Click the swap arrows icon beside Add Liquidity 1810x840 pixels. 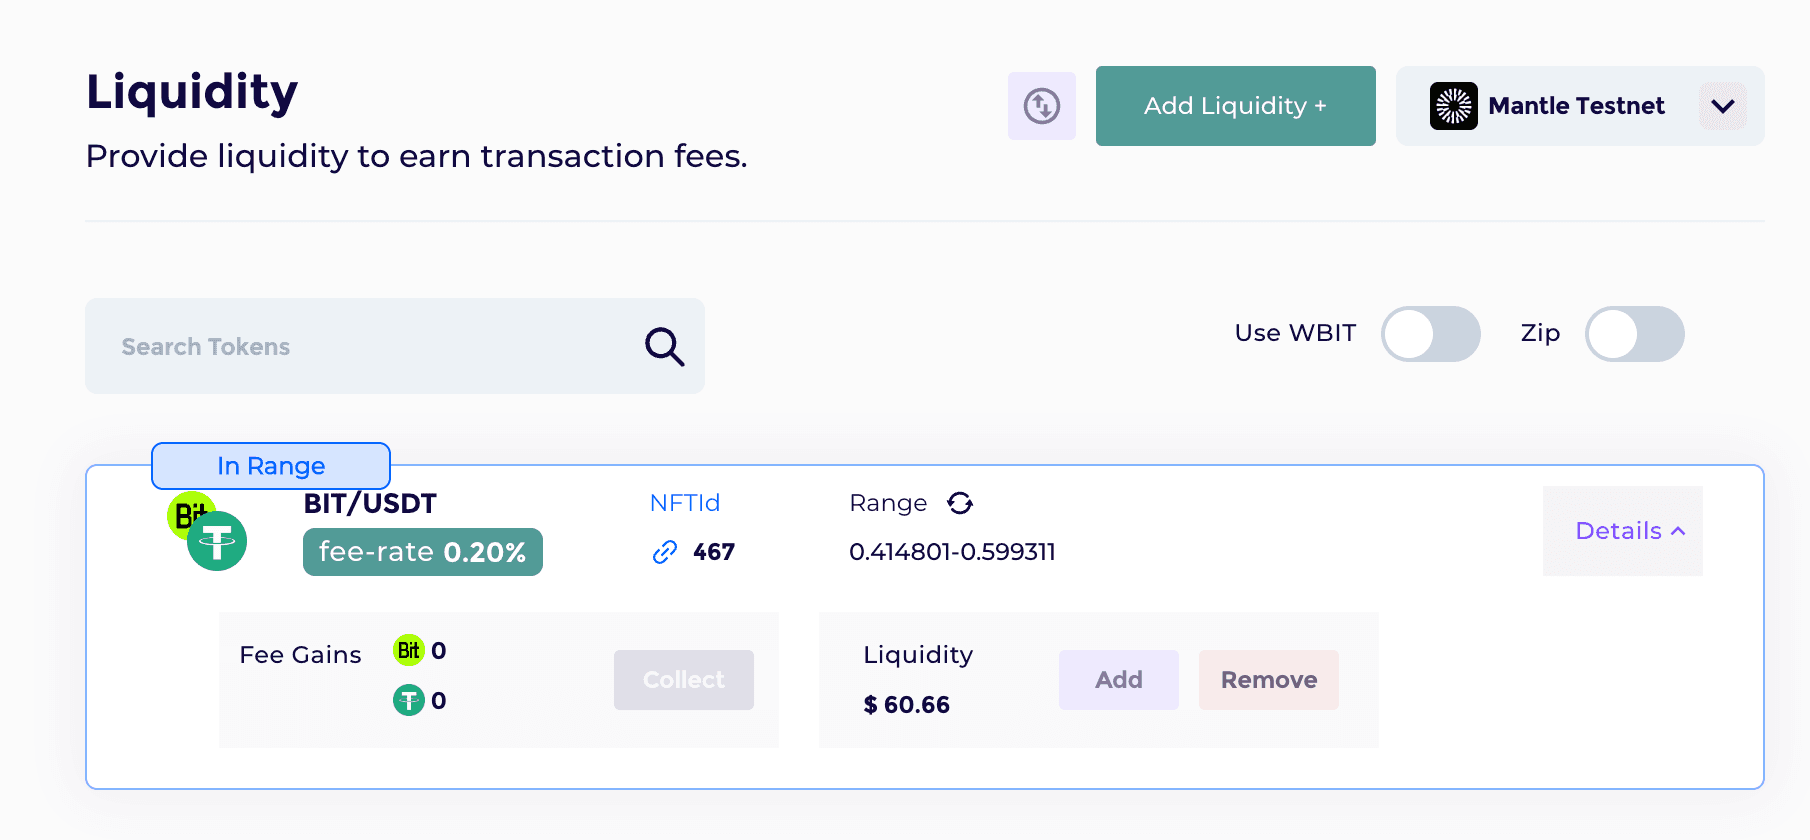pyautogui.click(x=1041, y=106)
